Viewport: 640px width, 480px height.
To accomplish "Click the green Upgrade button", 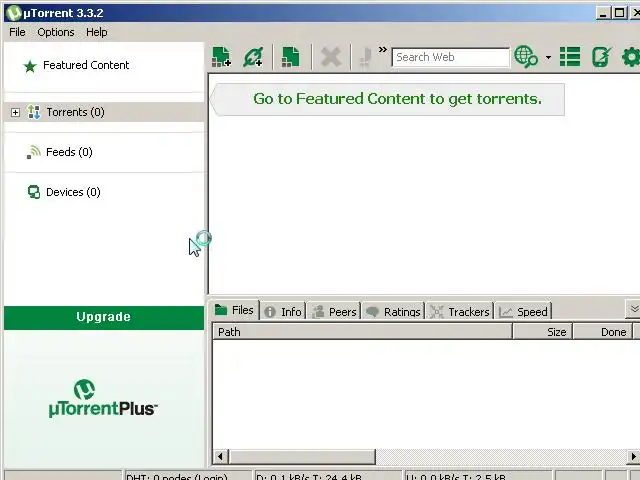I will pos(104,317).
